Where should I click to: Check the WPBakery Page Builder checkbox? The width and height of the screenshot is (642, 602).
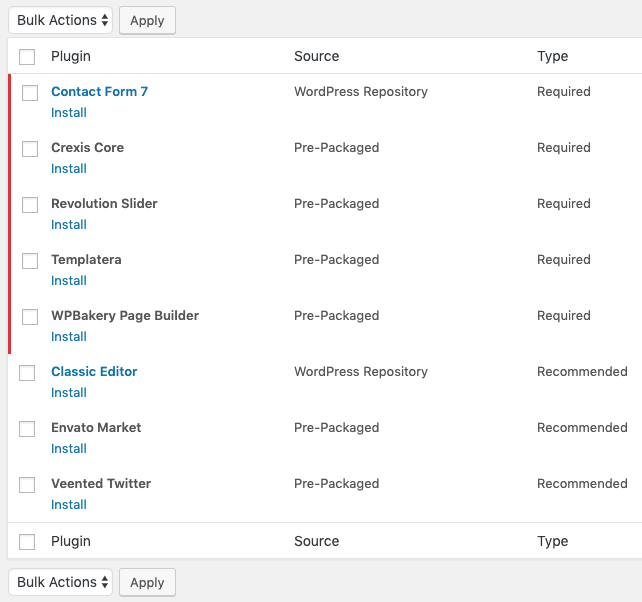[30, 317]
